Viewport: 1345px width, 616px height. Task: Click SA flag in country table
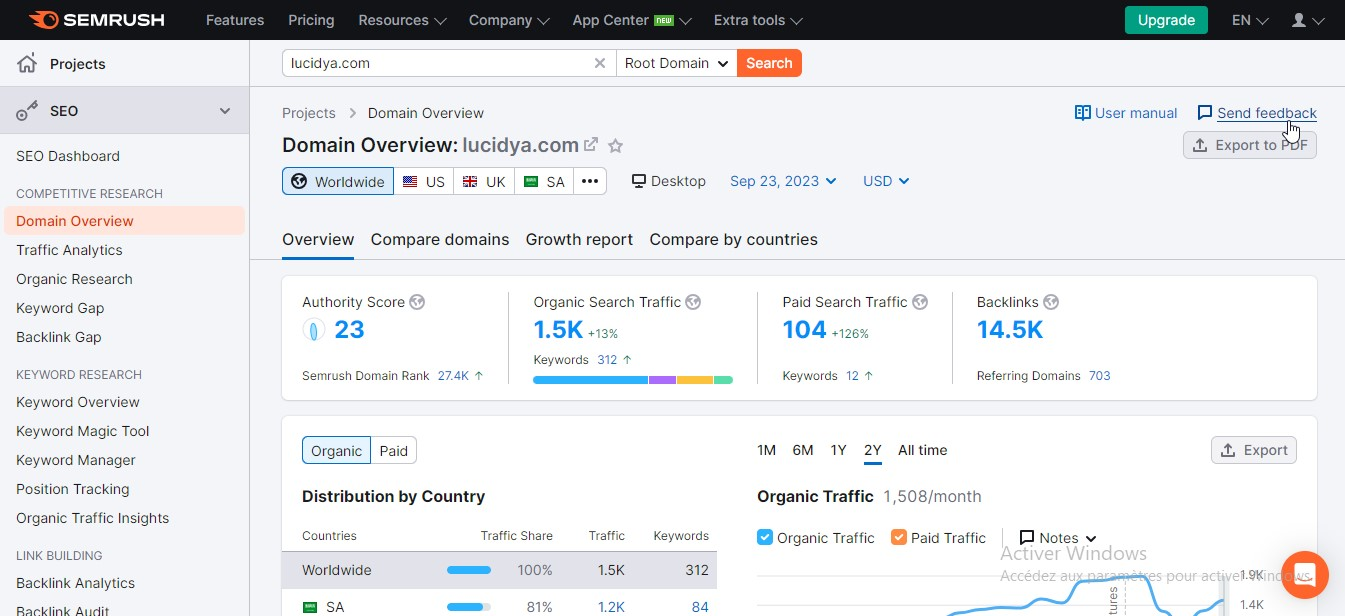[310, 607]
